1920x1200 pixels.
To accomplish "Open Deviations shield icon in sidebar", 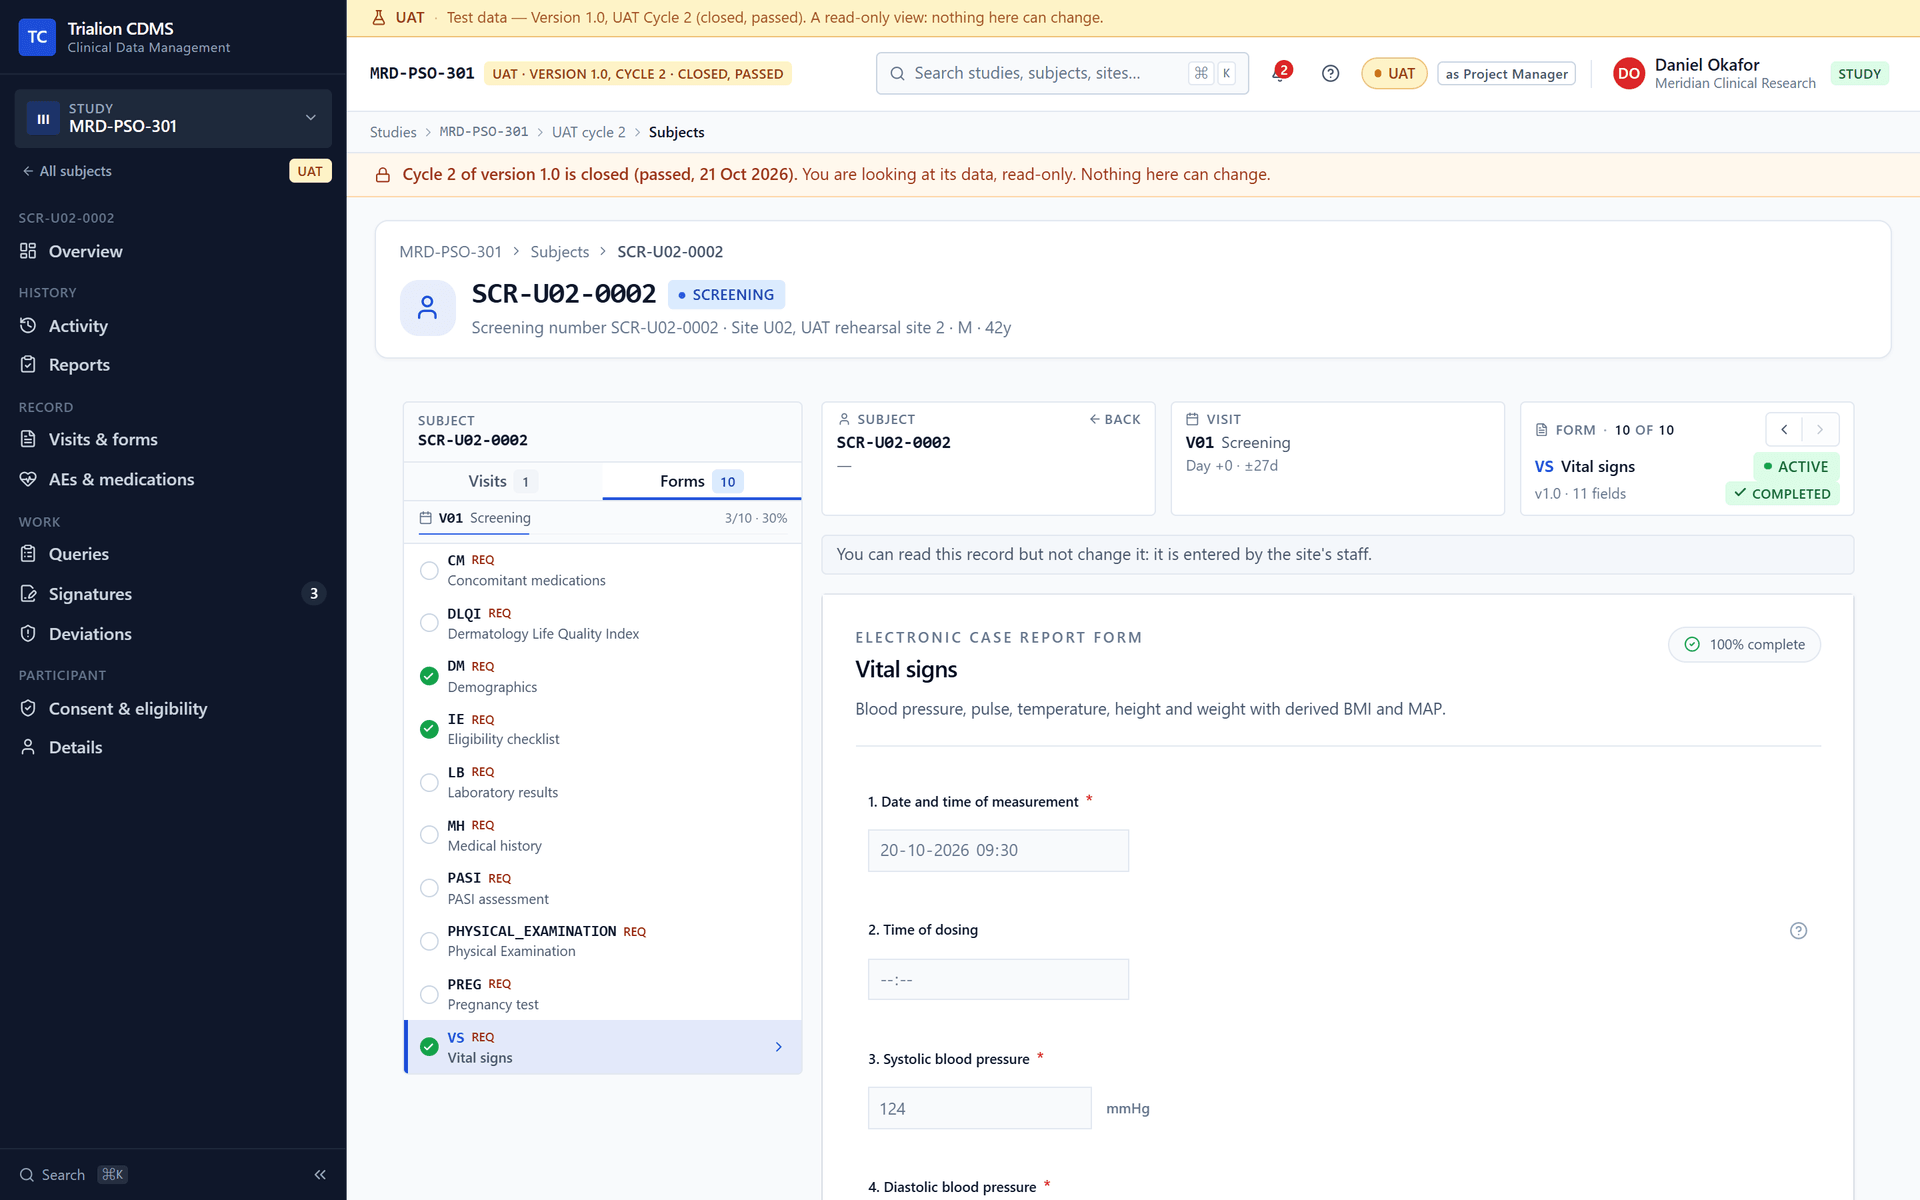I will click(x=28, y=634).
